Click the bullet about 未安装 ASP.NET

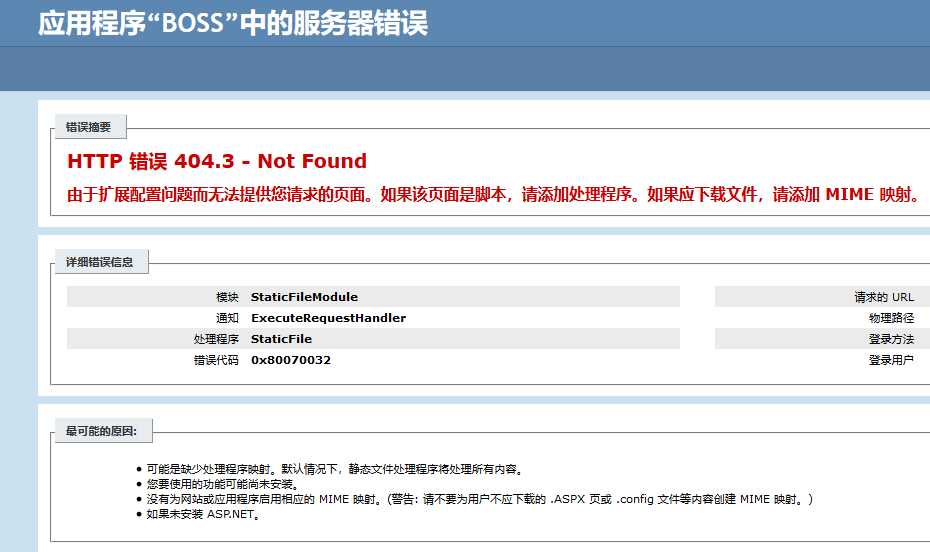[203, 514]
